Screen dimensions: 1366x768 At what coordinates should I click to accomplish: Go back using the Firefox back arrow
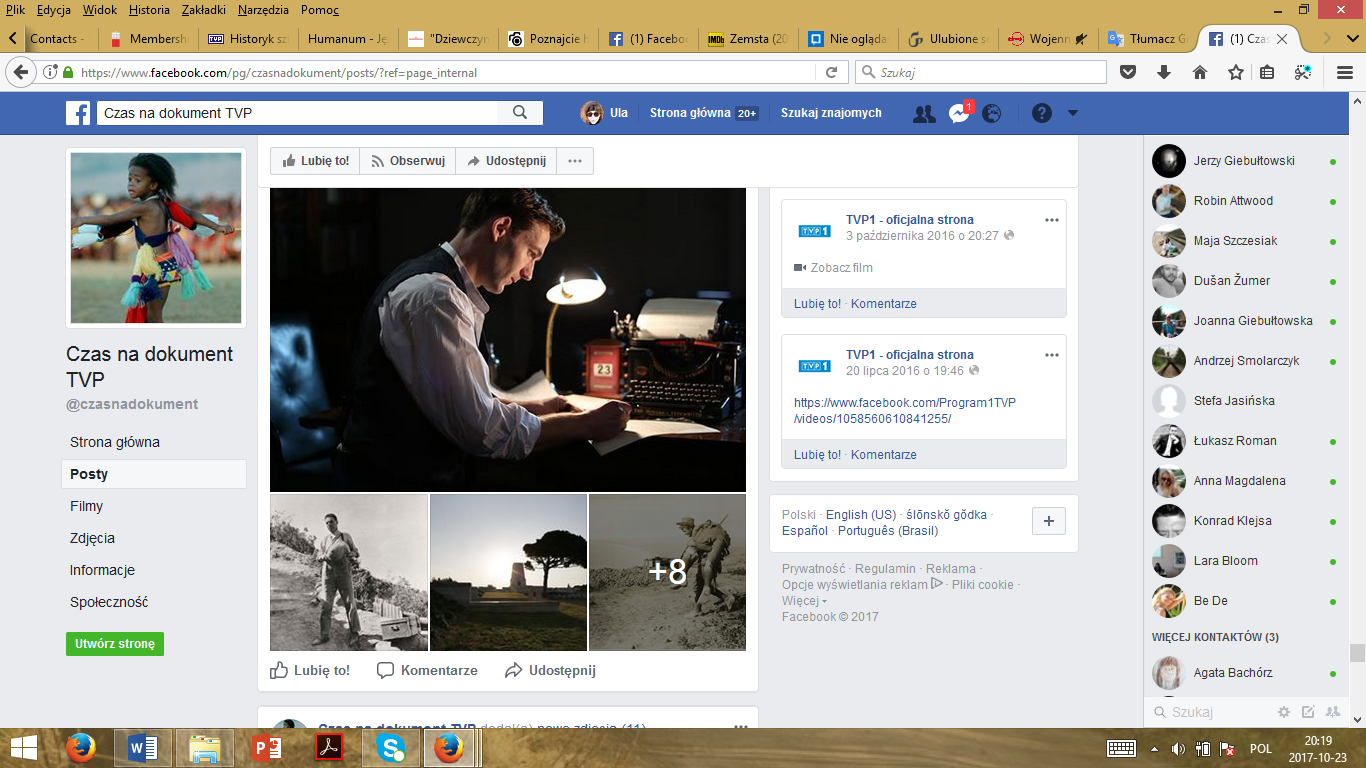(x=21, y=72)
